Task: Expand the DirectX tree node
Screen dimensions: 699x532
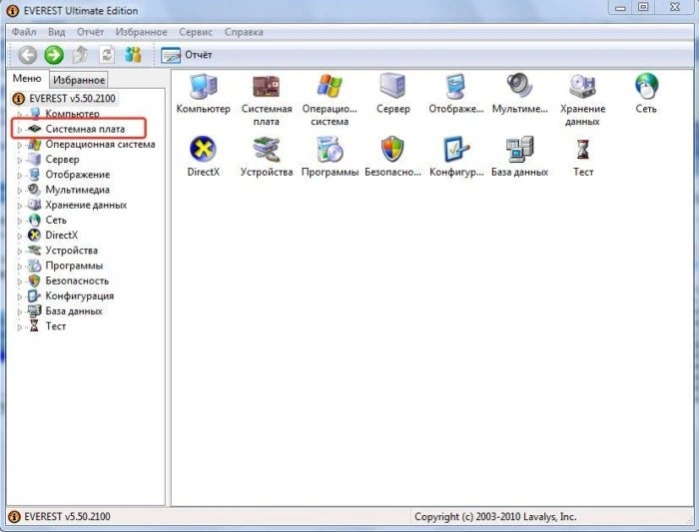Action: tap(20, 235)
